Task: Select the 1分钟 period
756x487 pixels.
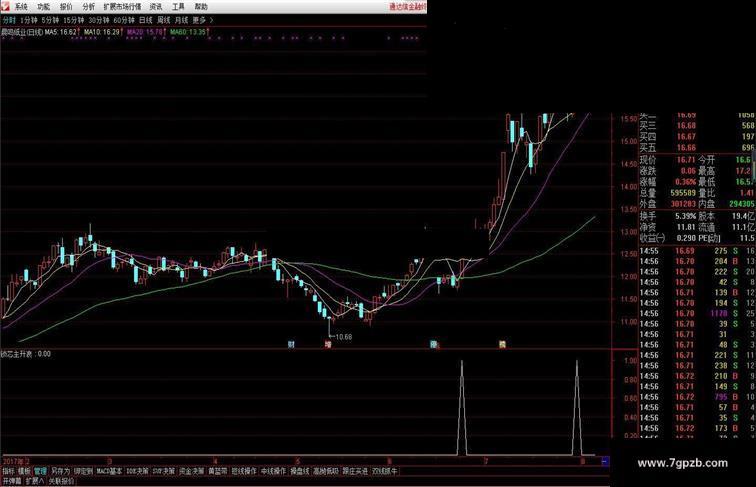Action: [29, 20]
